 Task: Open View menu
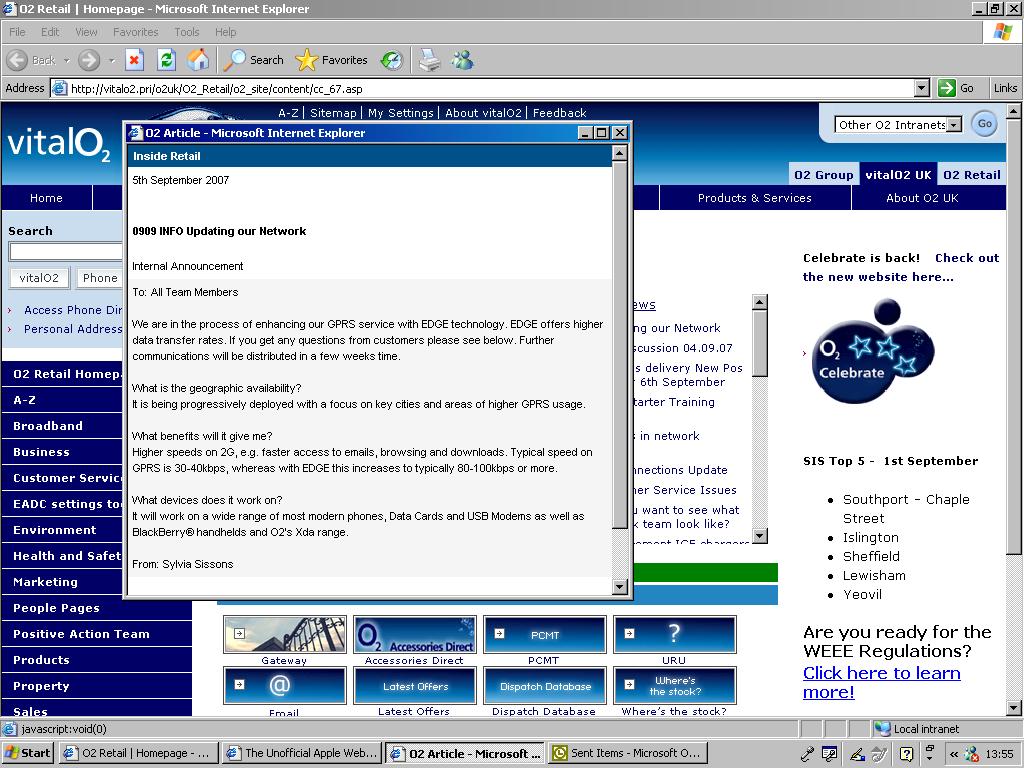point(86,32)
